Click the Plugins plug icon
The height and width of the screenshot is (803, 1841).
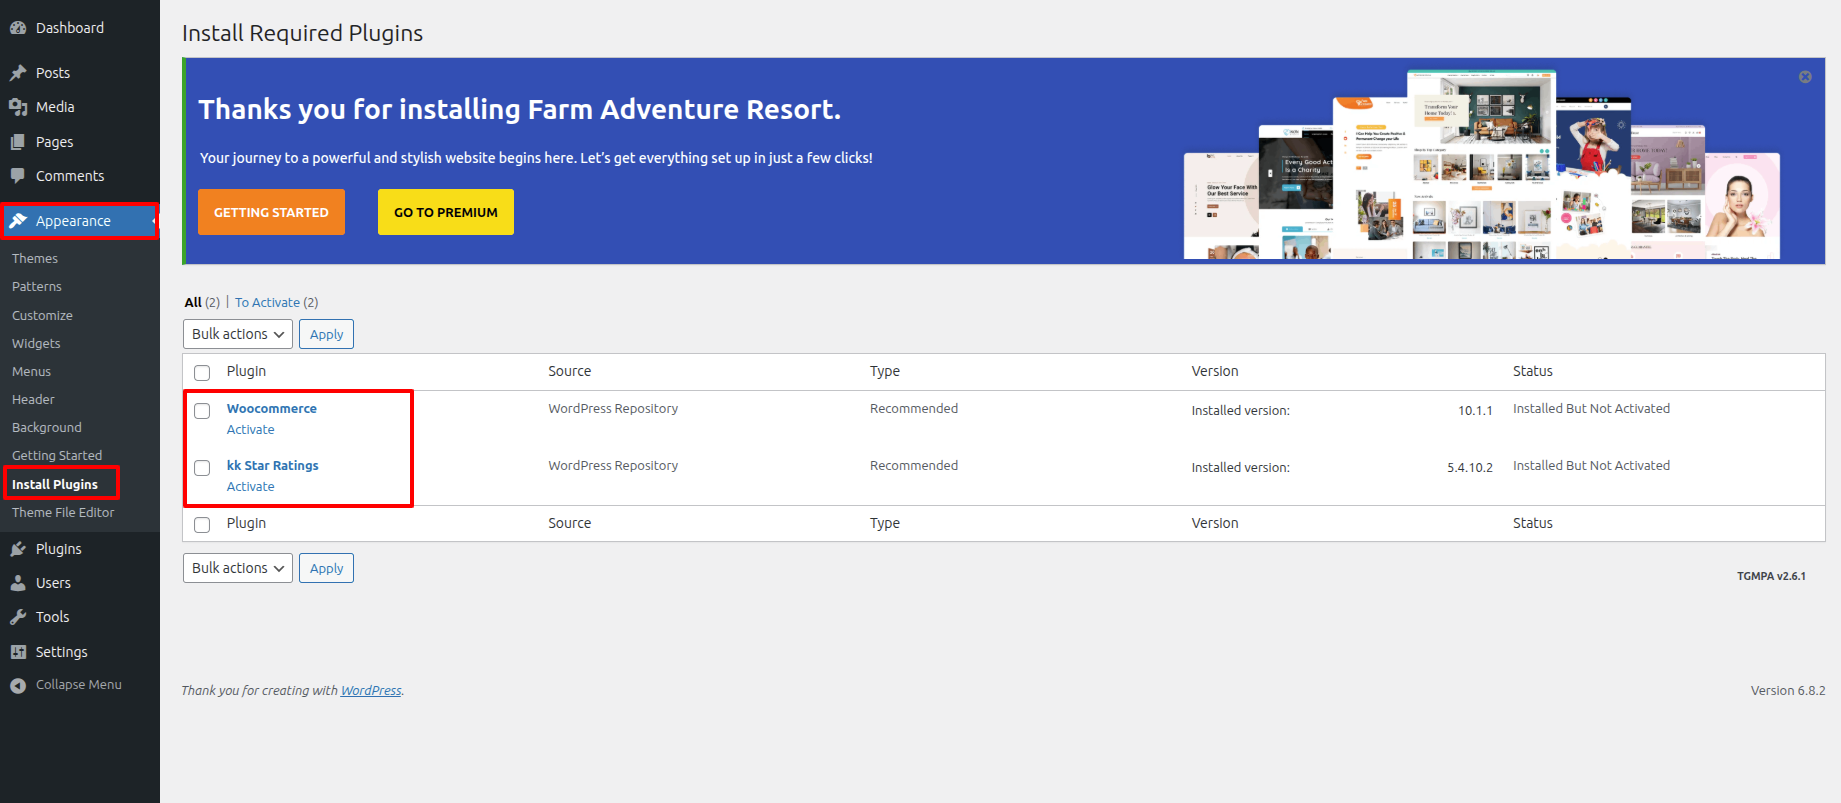tap(18, 549)
